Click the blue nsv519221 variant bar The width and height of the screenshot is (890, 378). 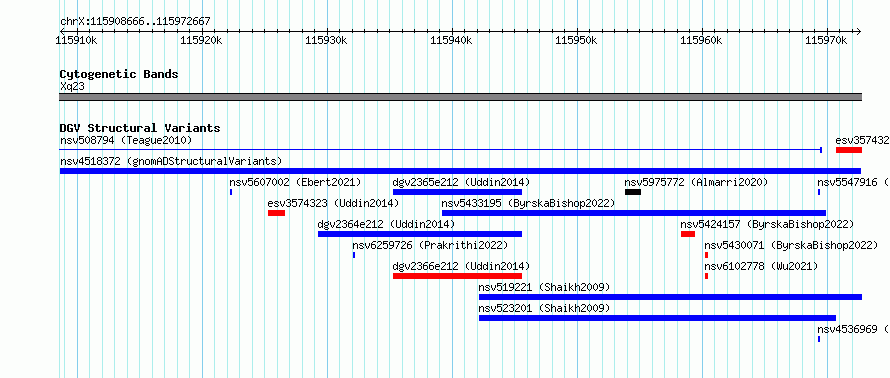670,297
